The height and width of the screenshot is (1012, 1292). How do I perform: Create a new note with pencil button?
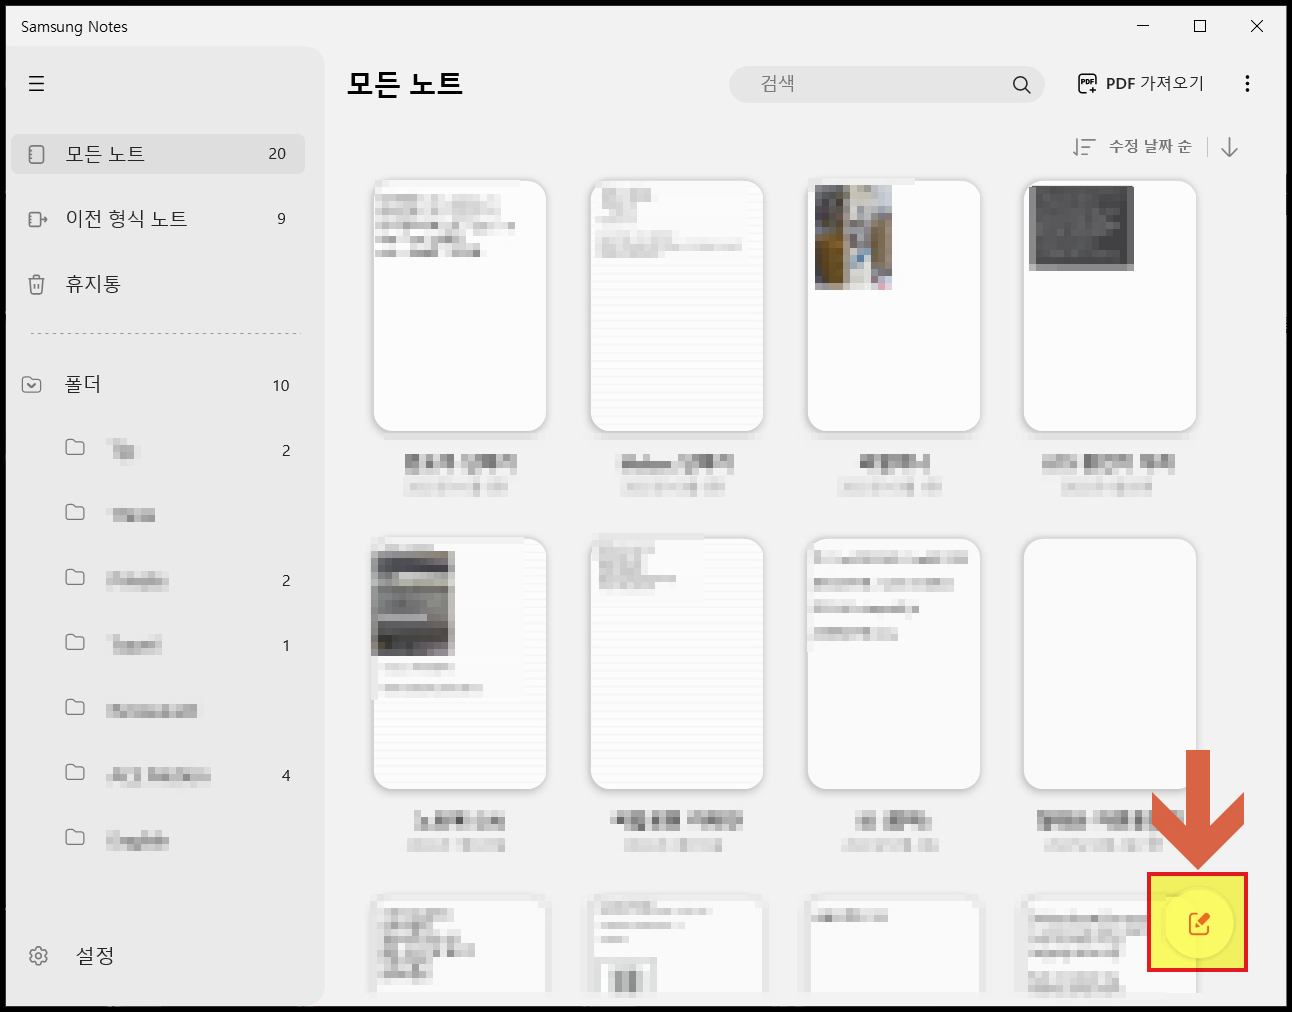1199,923
